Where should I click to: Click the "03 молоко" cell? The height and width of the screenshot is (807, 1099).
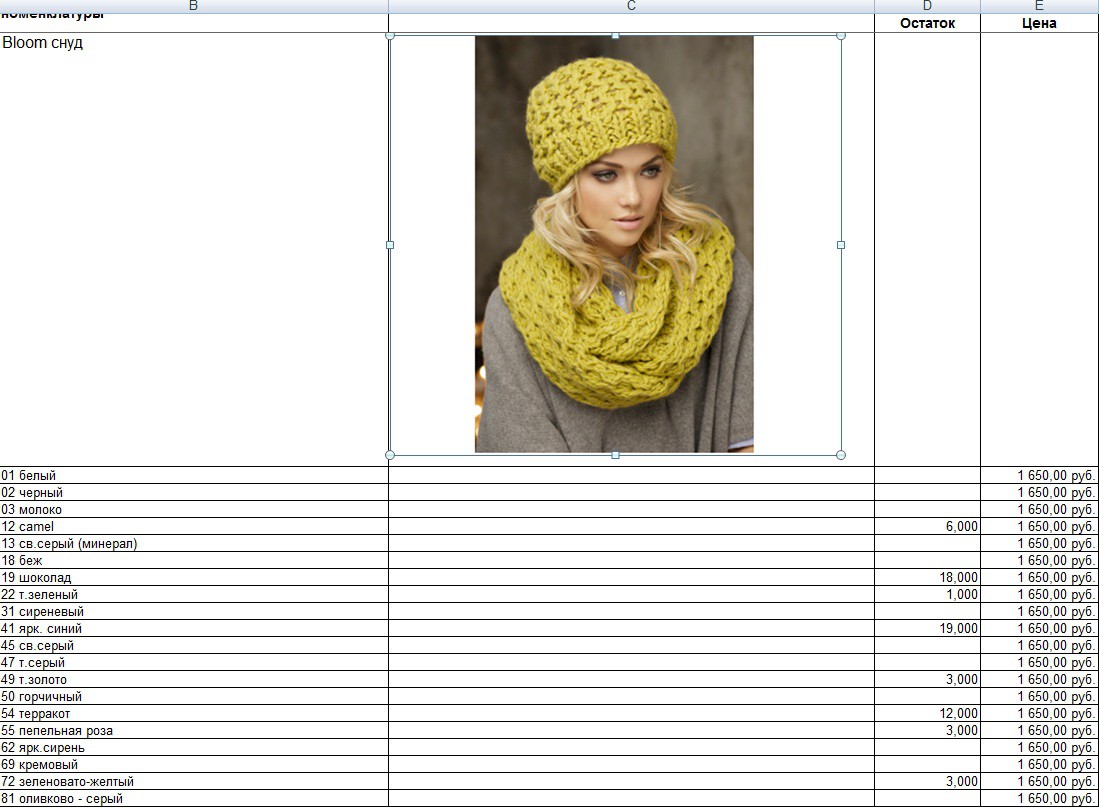(x=193, y=509)
